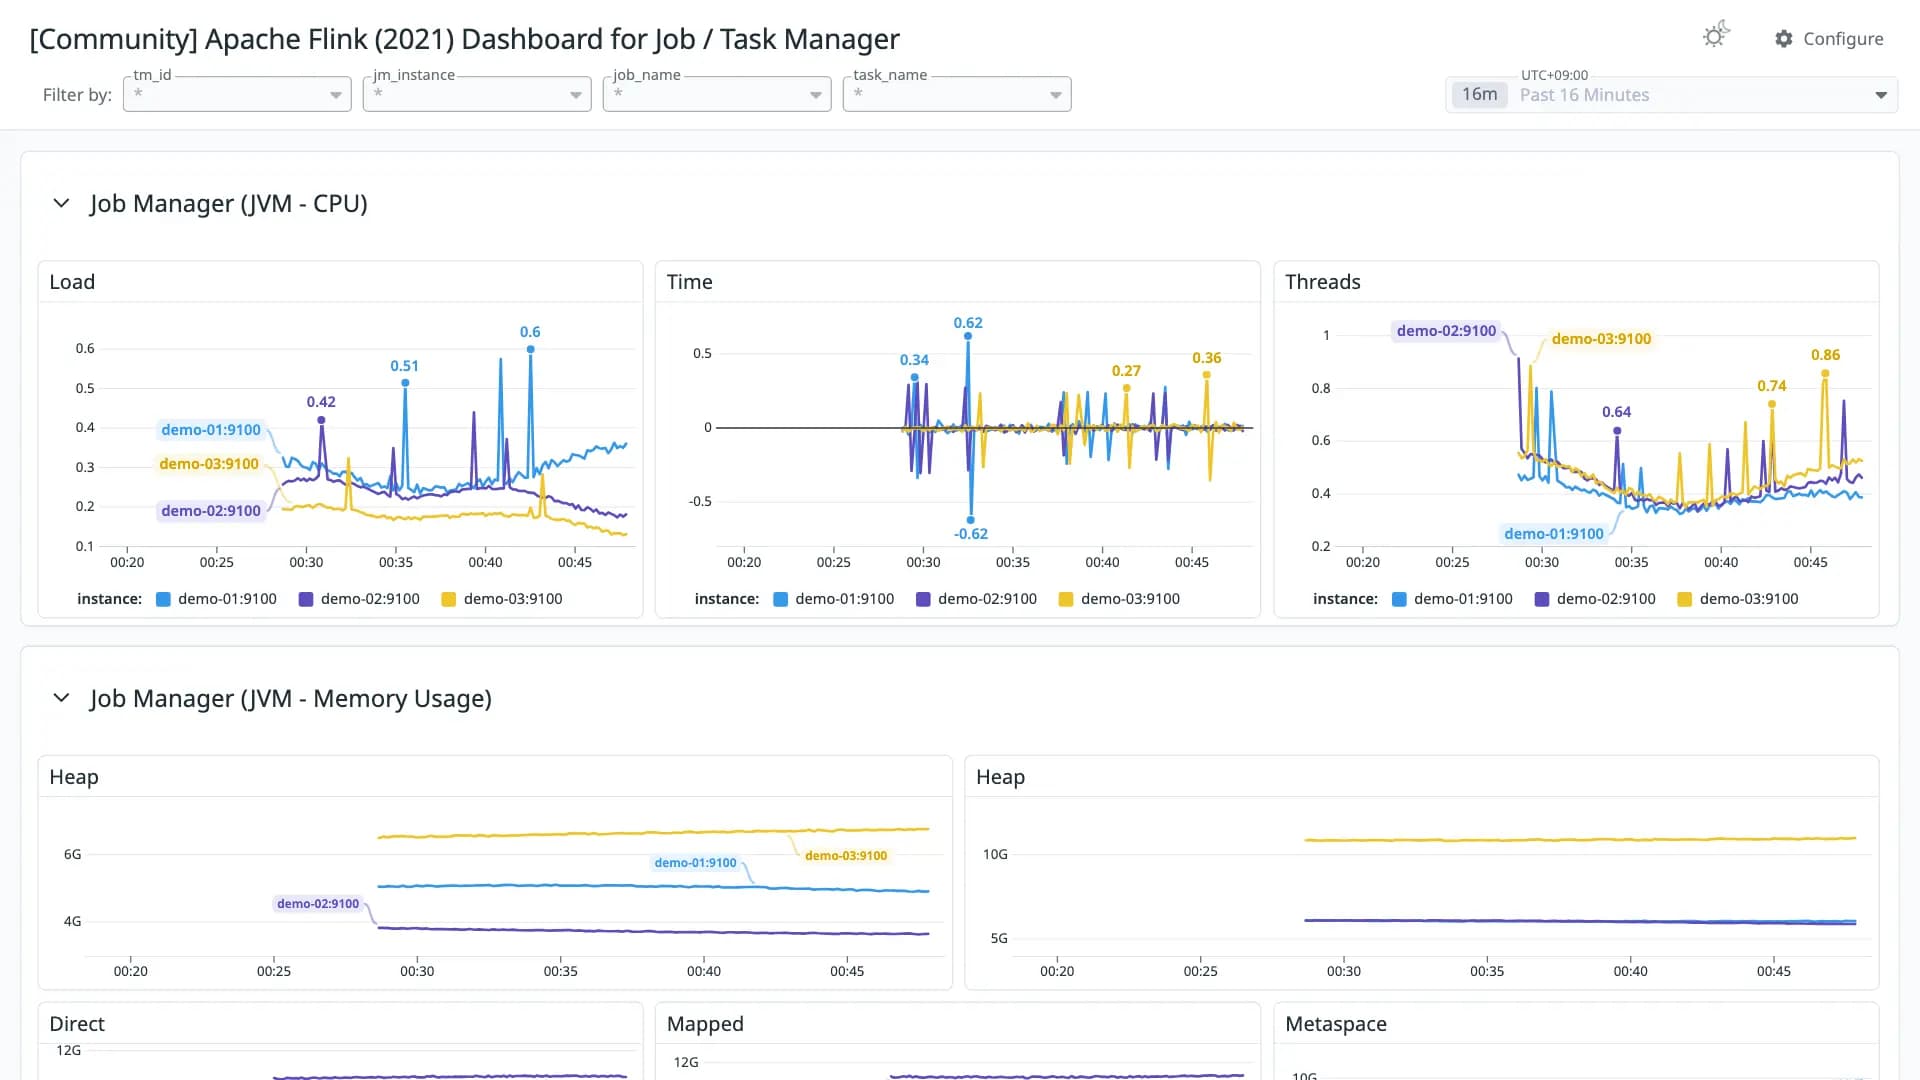
Task: Click the 0.62 peak marker in Time chart
Action: (x=968, y=336)
